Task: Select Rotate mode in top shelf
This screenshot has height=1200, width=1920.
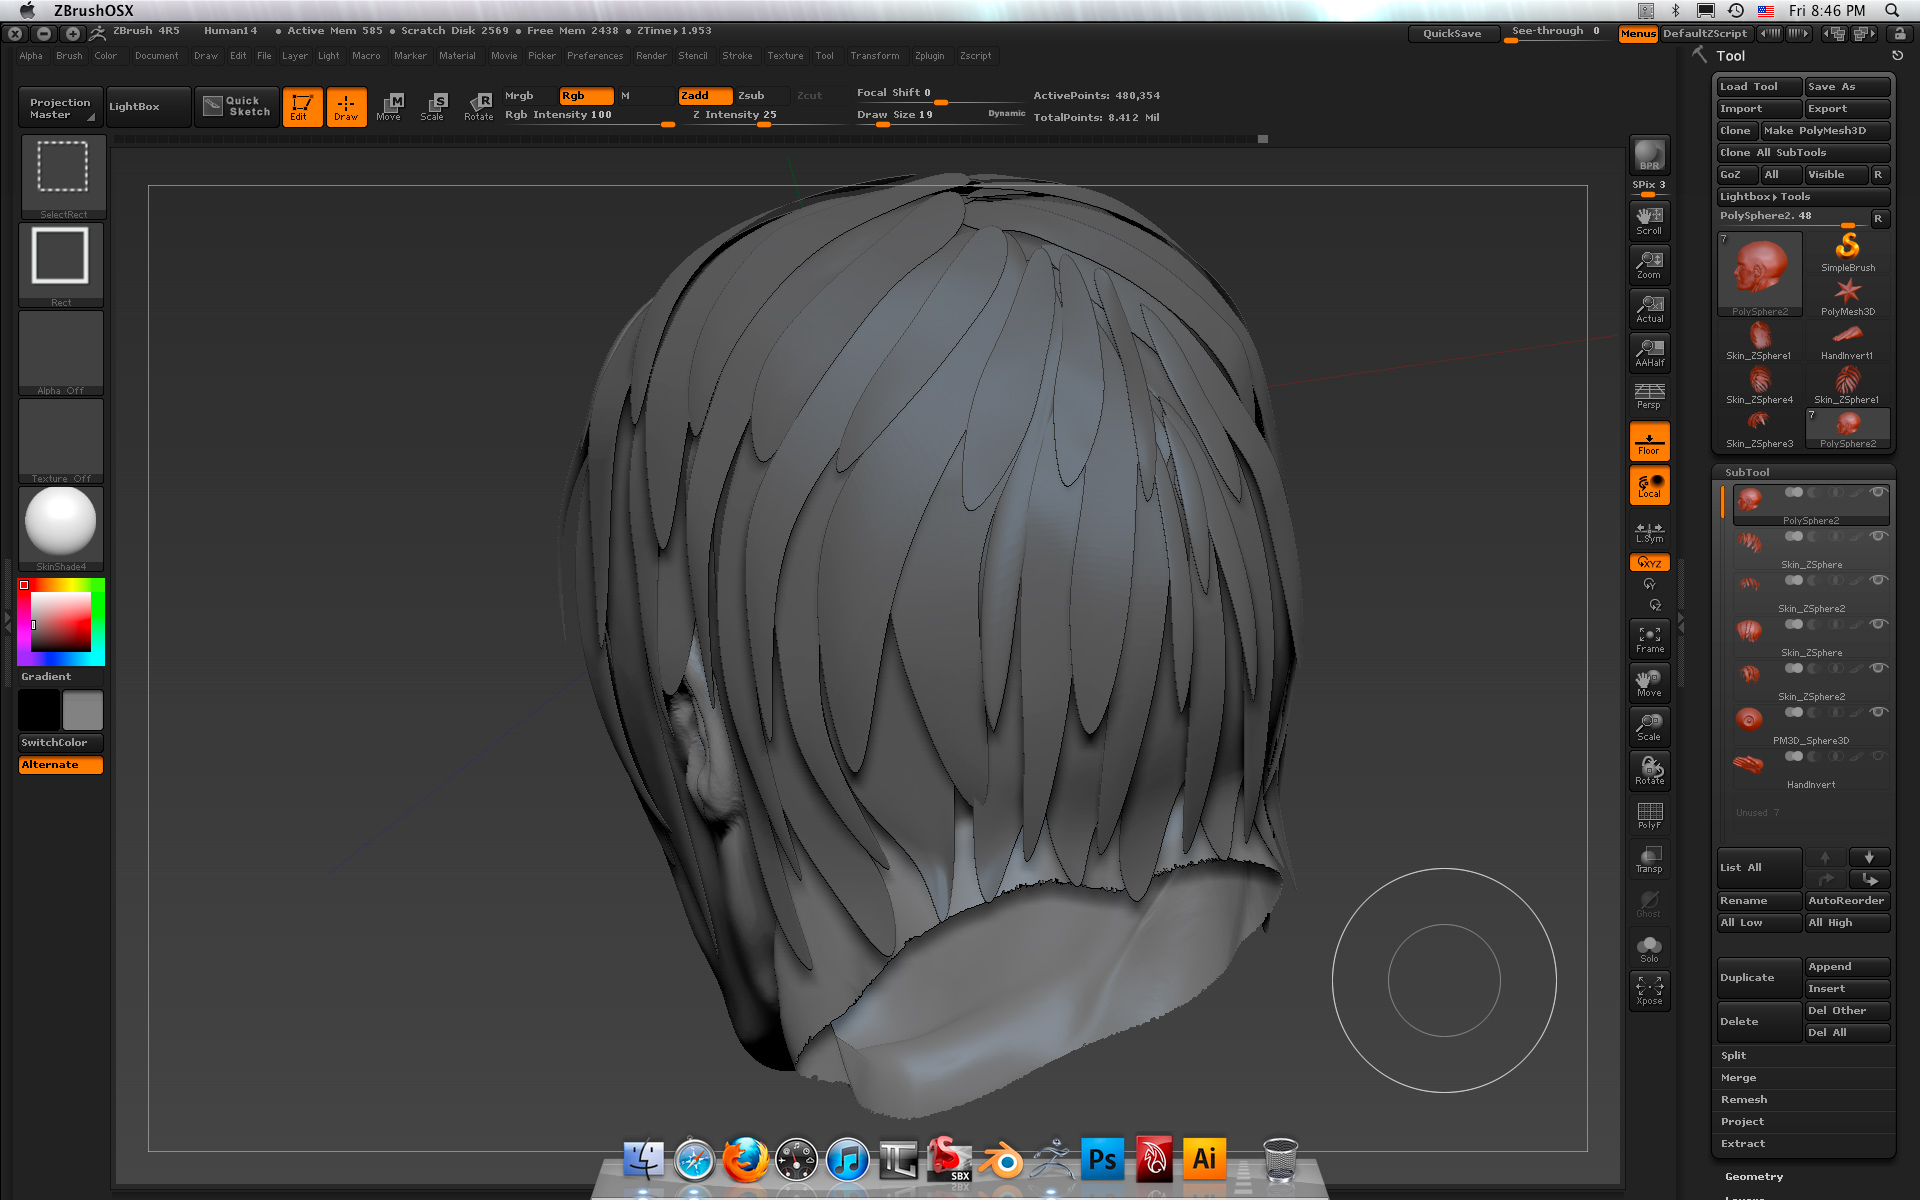Action: click(478, 107)
